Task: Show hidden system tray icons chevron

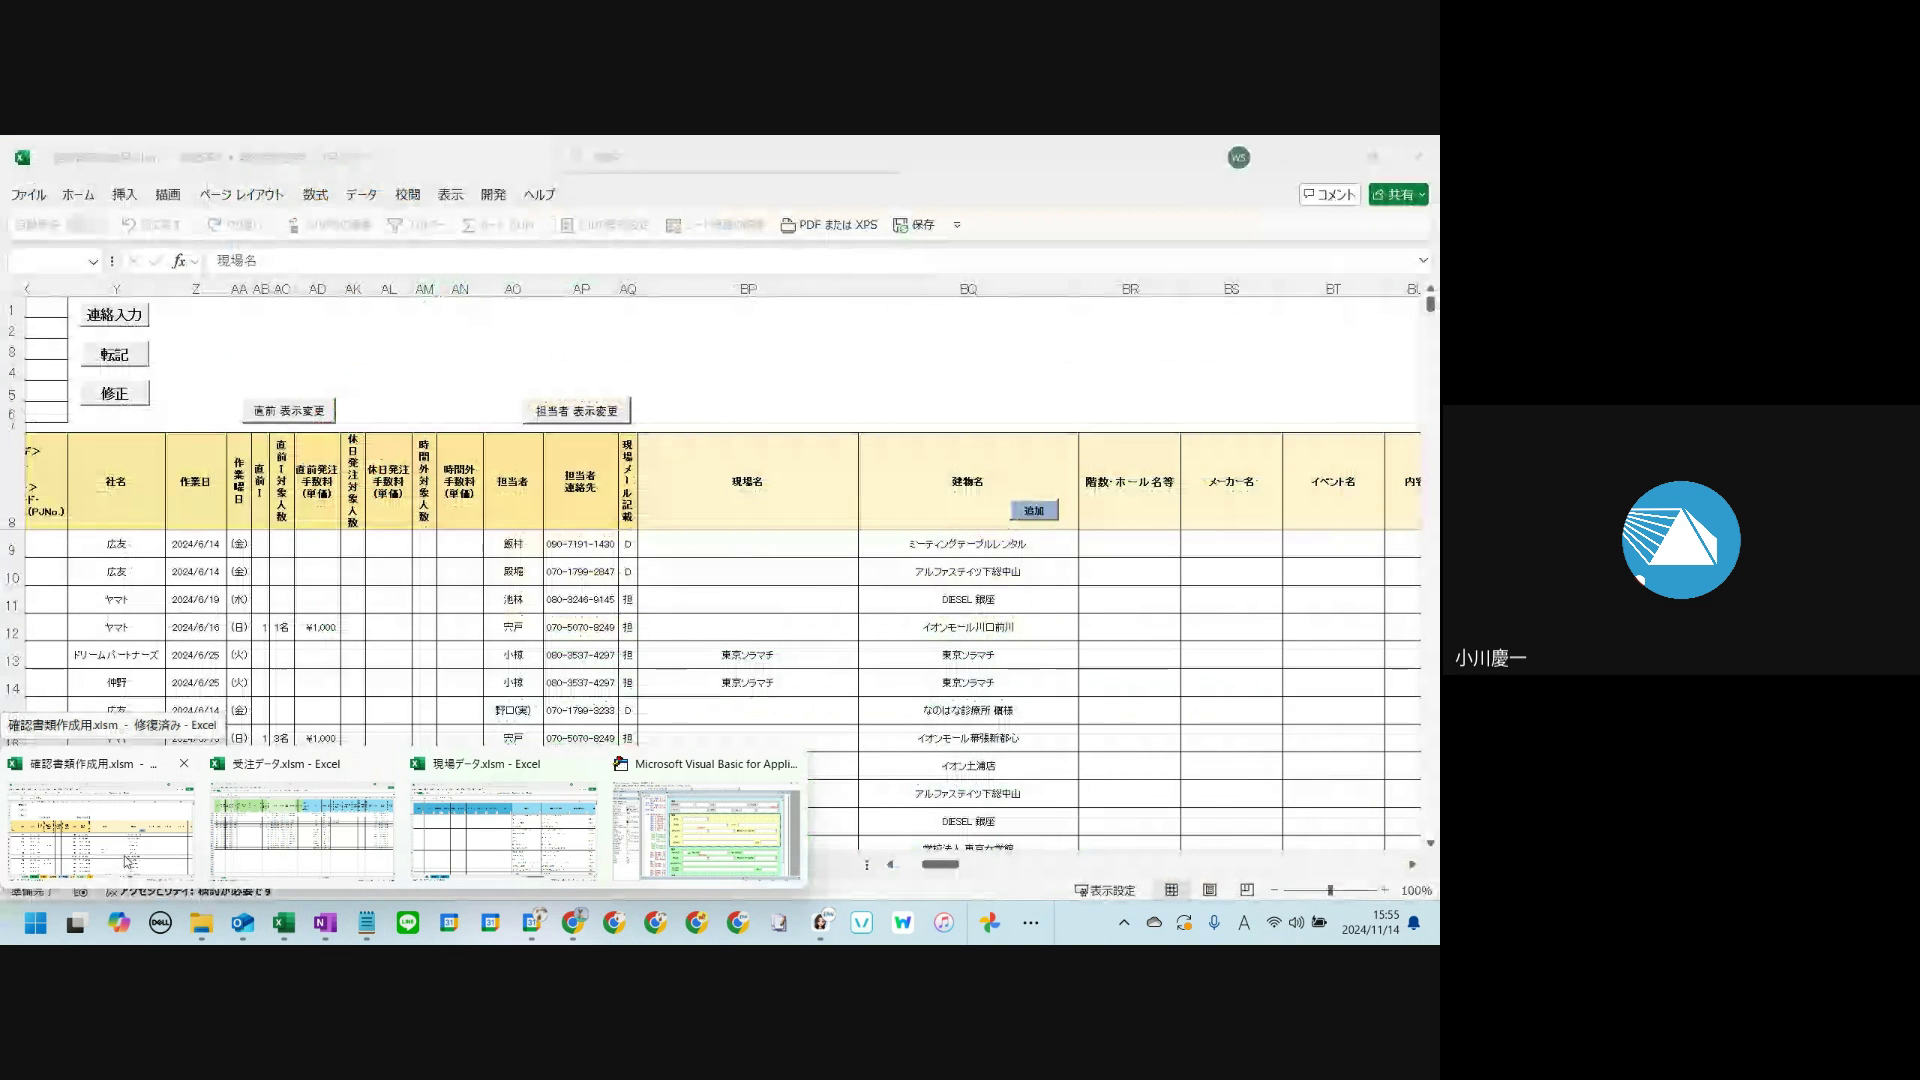Action: pyautogui.click(x=1124, y=923)
